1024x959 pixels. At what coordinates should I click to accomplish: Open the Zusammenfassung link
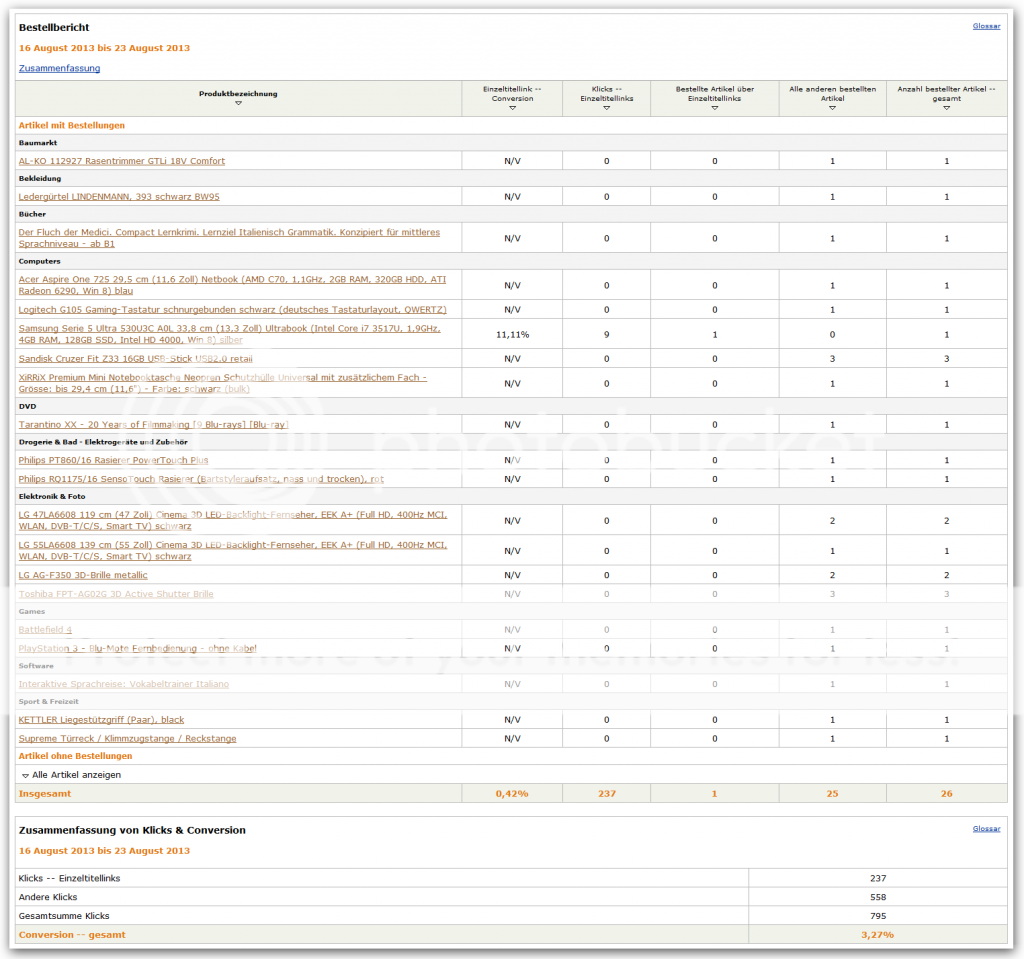point(59,68)
